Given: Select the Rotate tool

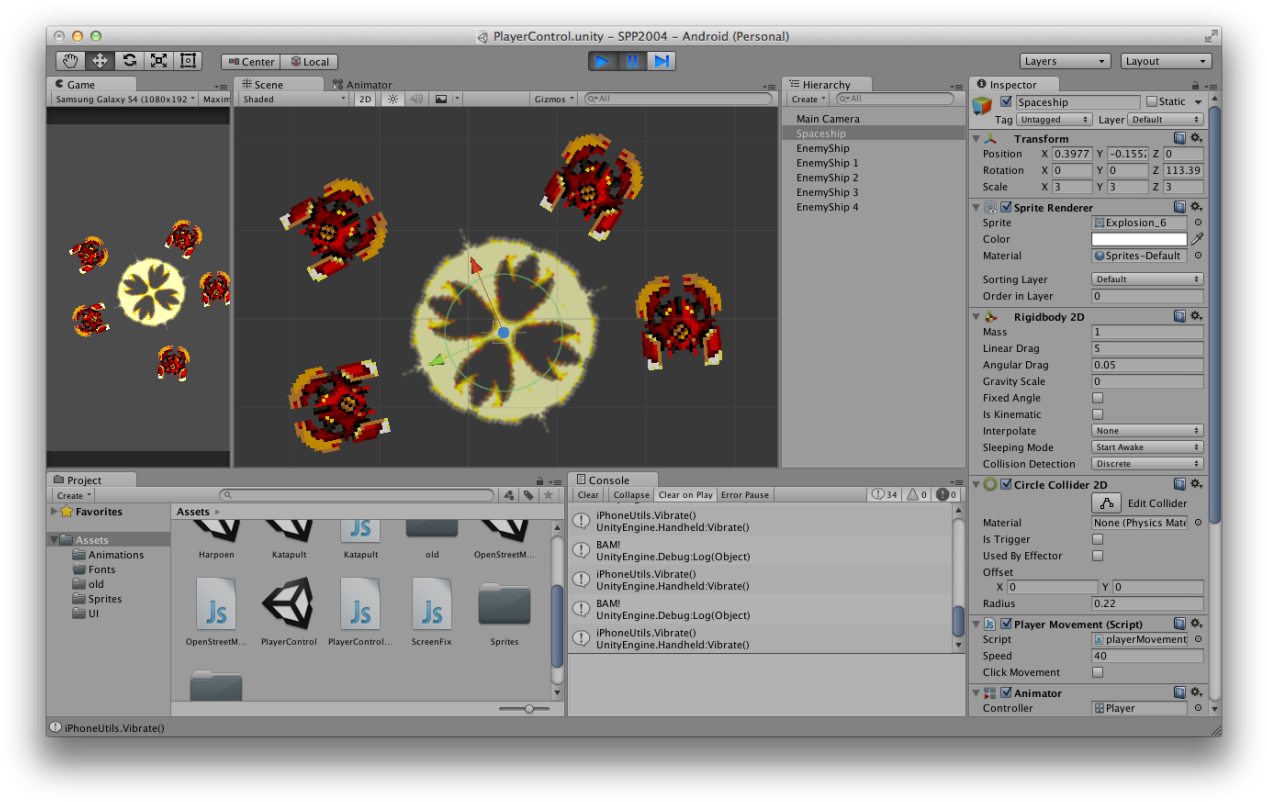Looking at the screenshot, I should [129, 61].
